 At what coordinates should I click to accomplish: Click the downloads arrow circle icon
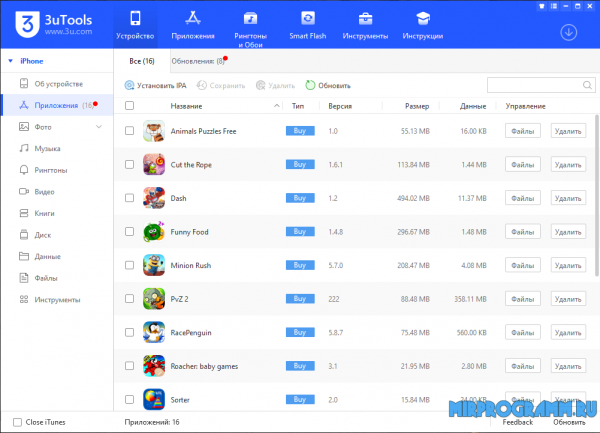click(x=569, y=33)
